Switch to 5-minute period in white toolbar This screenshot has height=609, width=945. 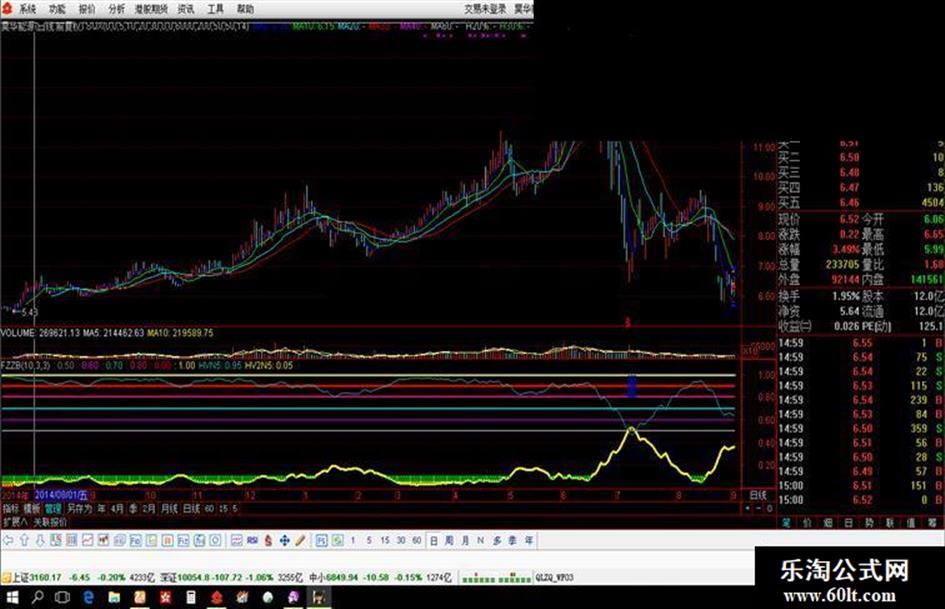click(369, 540)
